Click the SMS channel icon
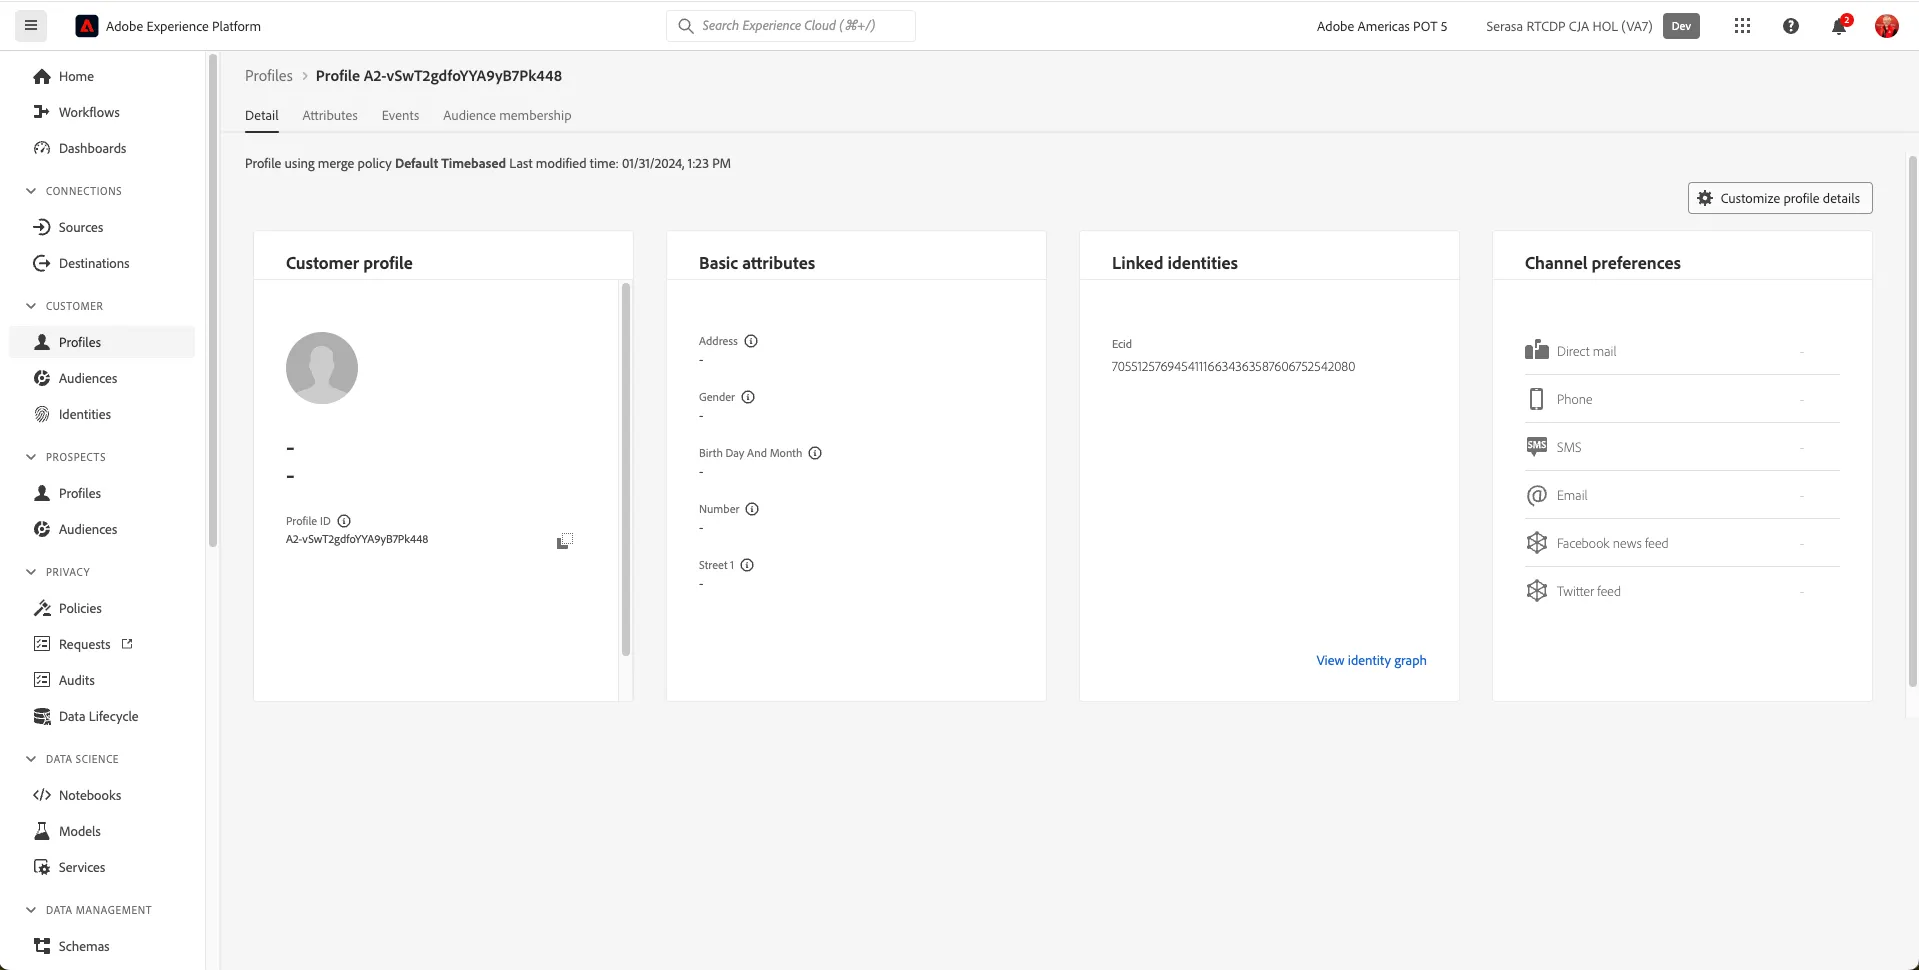 [1537, 447]
